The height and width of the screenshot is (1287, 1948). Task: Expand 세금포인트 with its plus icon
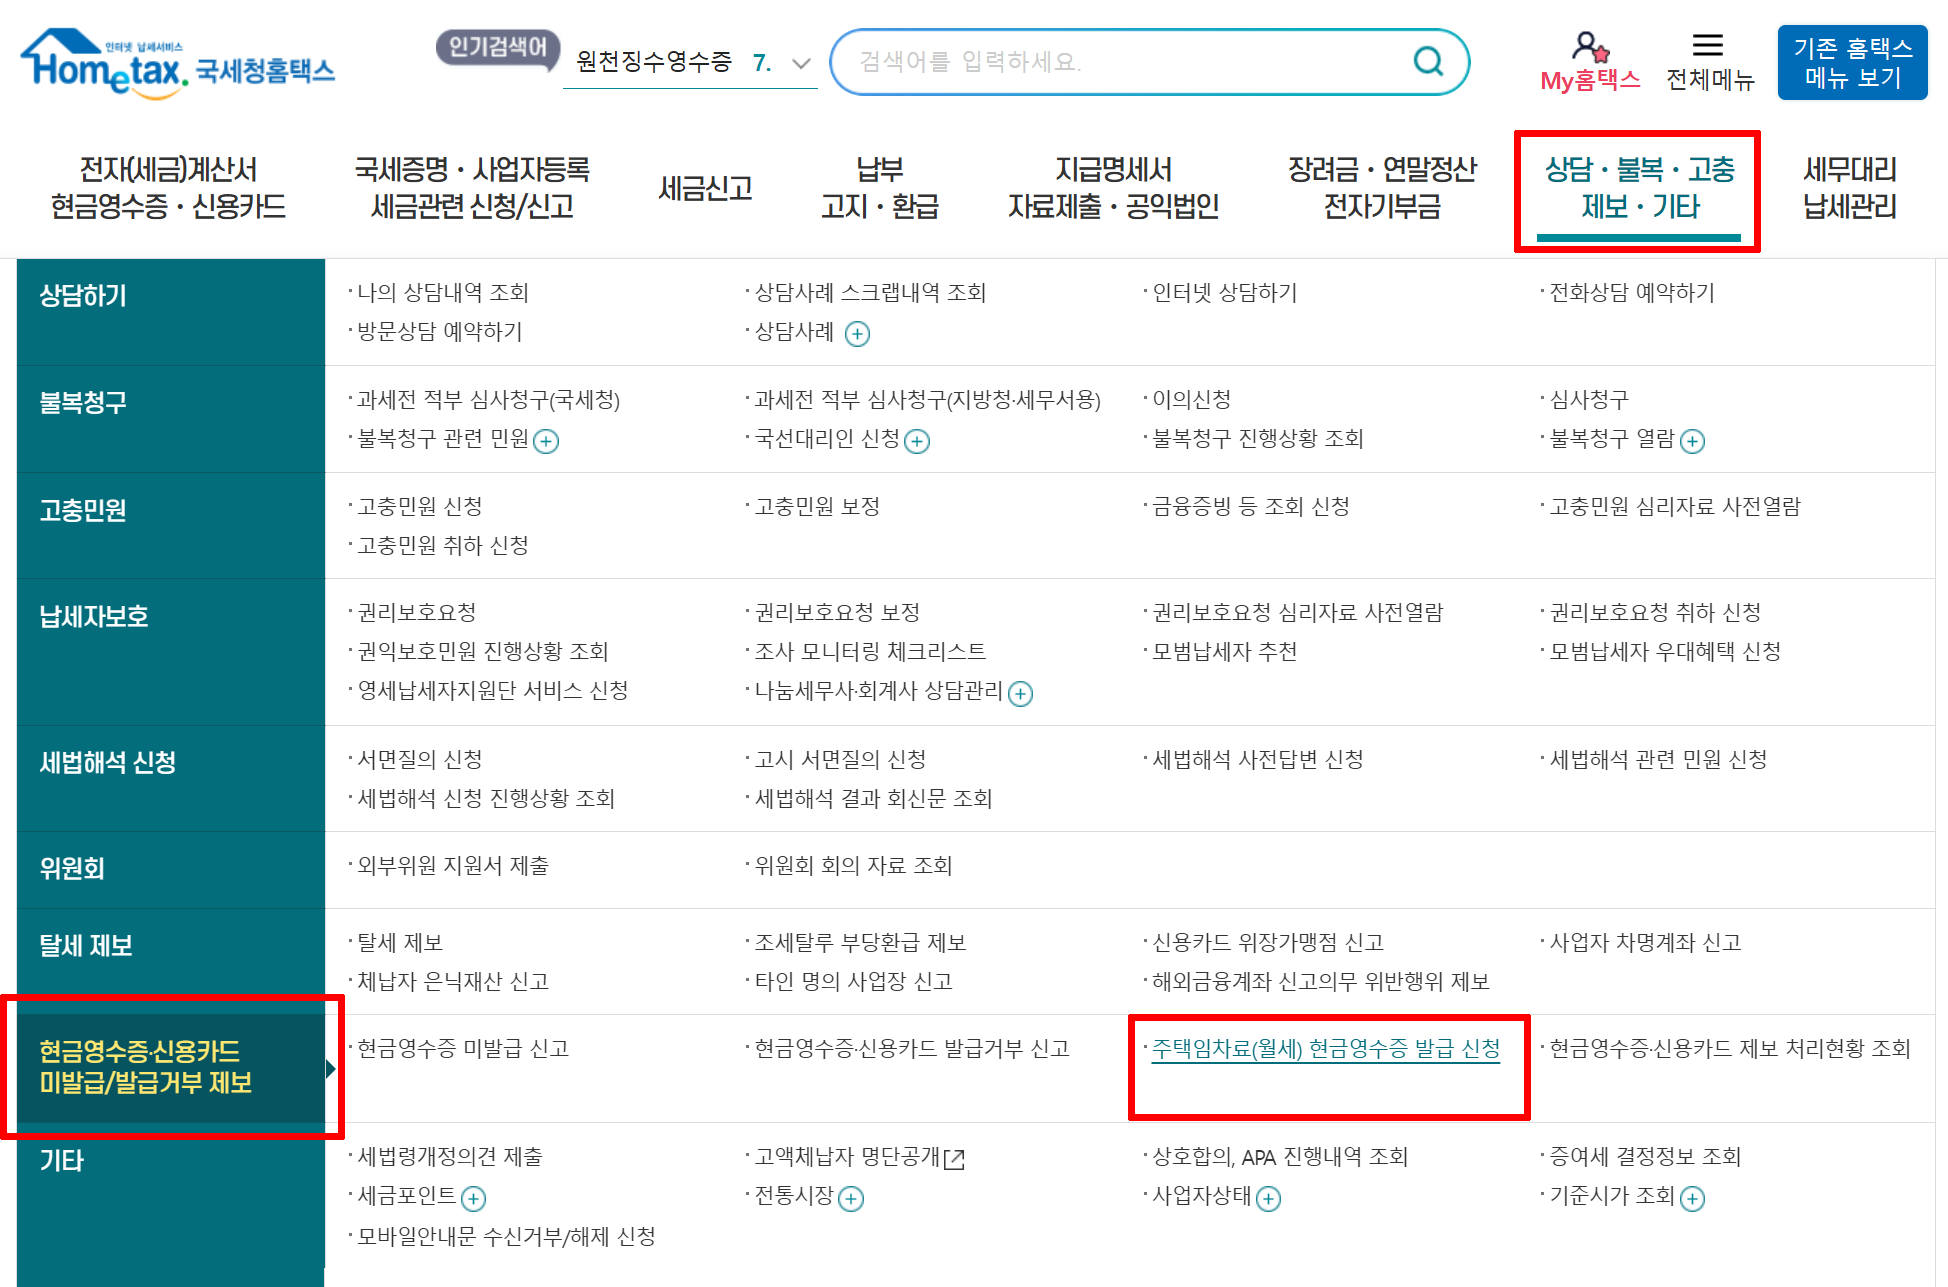click(x=475, y=1197)
